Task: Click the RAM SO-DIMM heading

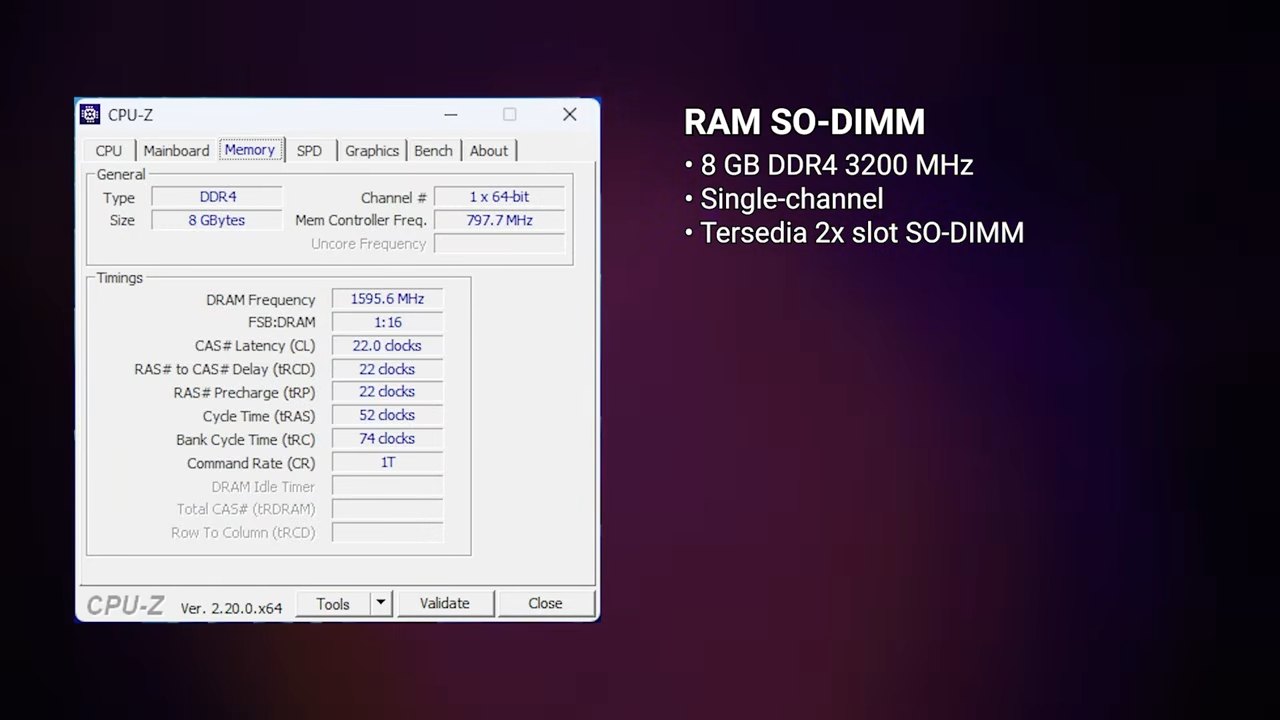Action: click(804, 122)
